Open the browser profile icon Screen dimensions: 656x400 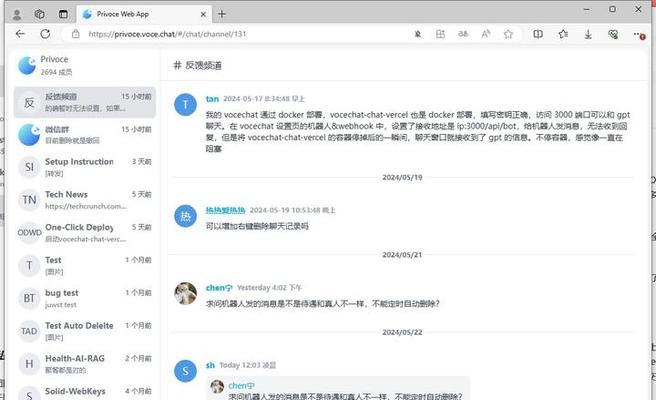tap(17, 15)
